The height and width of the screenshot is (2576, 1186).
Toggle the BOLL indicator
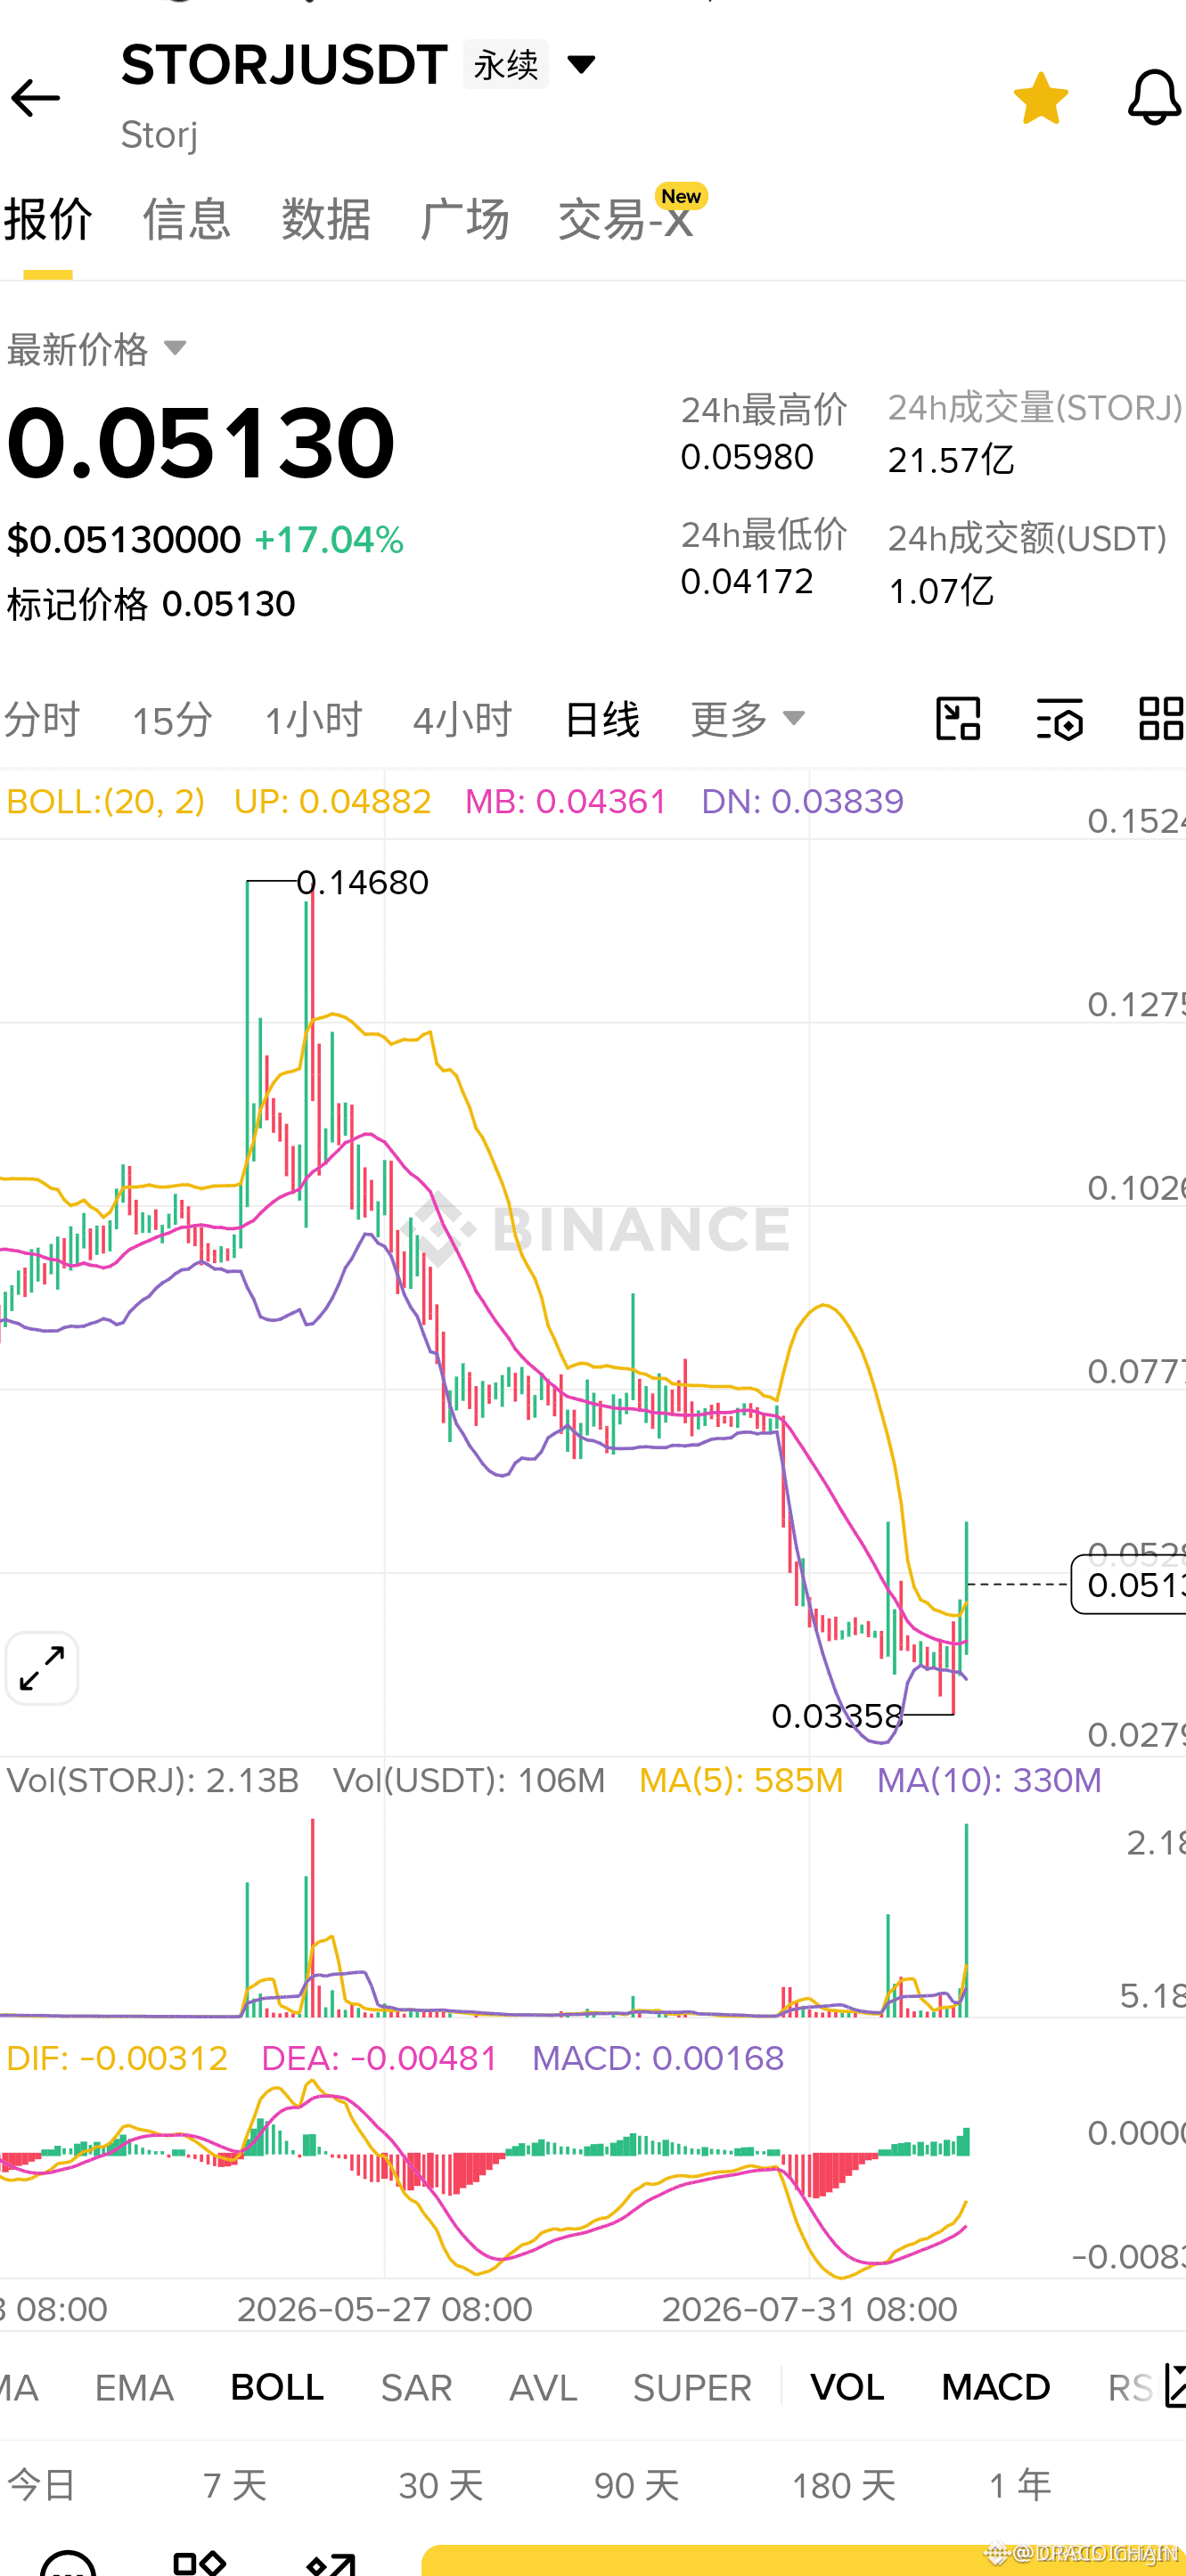pyautogui.click(x=277, y=2388)
